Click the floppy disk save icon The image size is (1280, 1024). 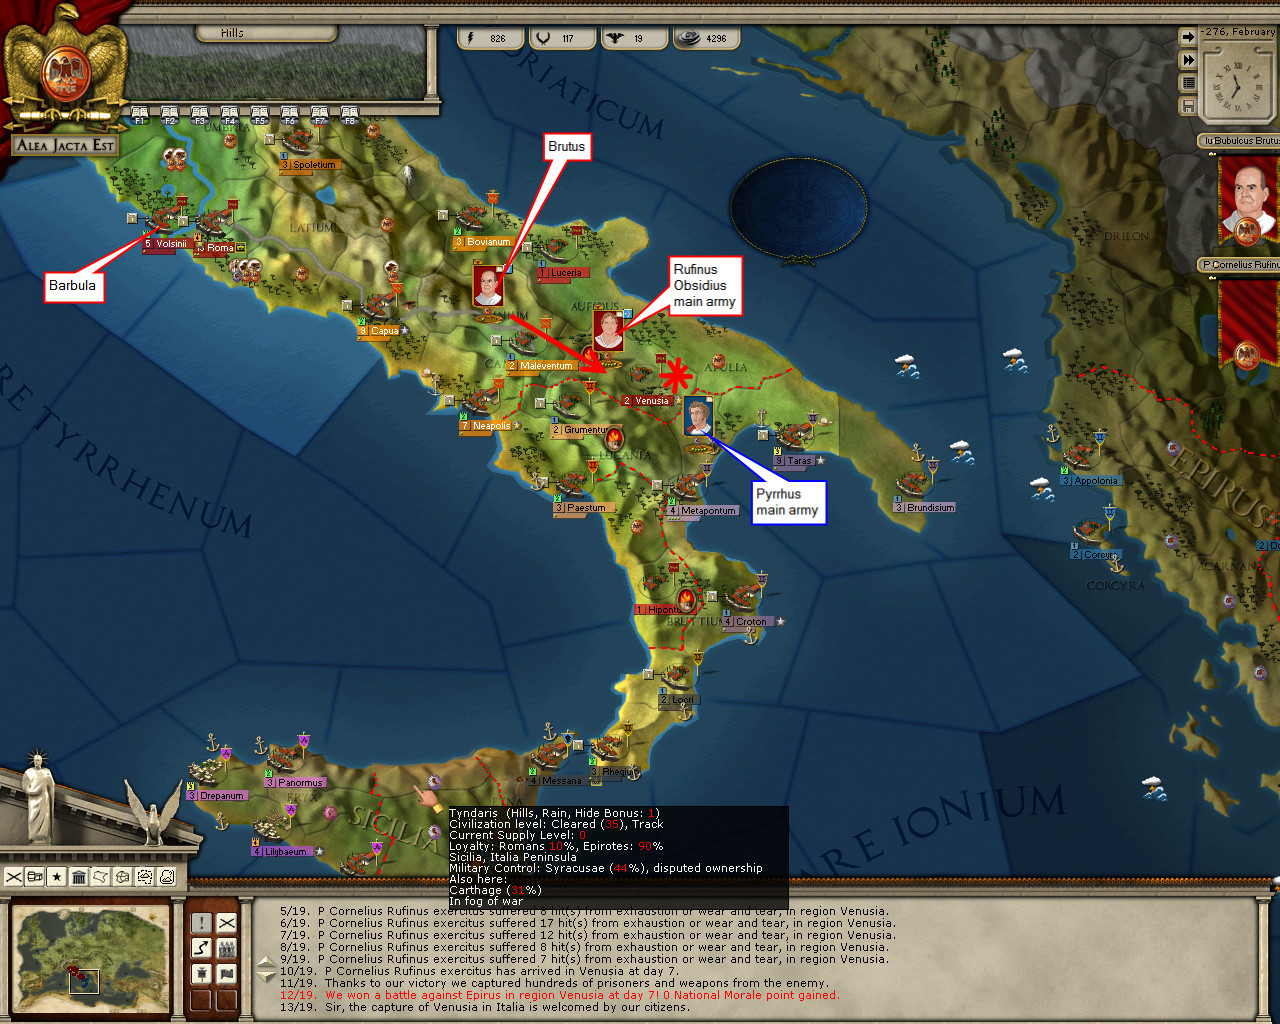pos(1188,105)
